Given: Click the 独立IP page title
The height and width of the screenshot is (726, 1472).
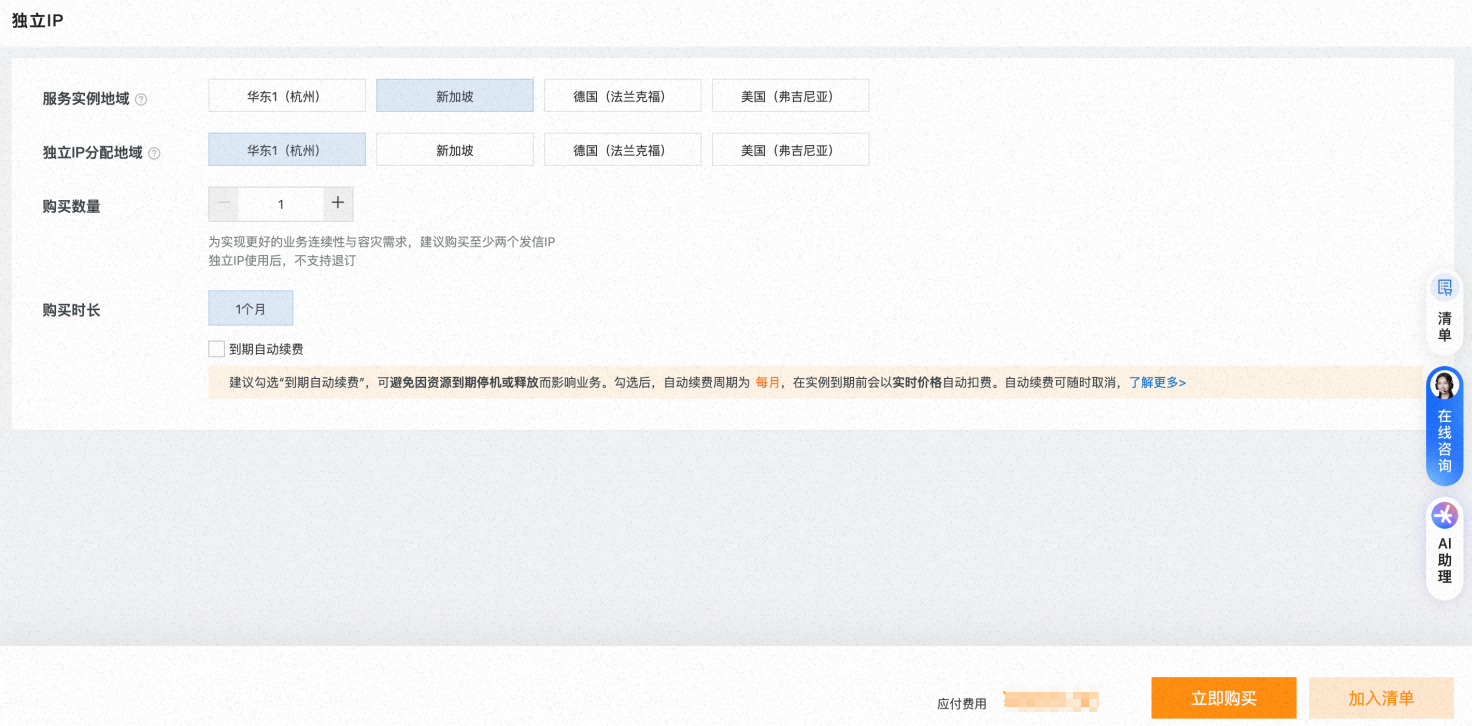Looking at the screenshot, I should click(38, 20).
